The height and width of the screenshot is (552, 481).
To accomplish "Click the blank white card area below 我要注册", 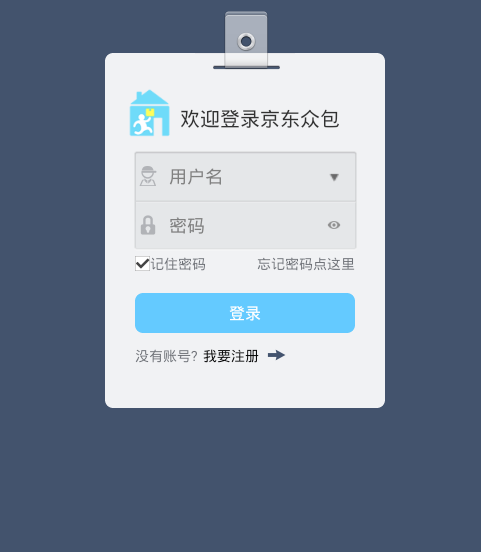I will click(x=245, y=387).
